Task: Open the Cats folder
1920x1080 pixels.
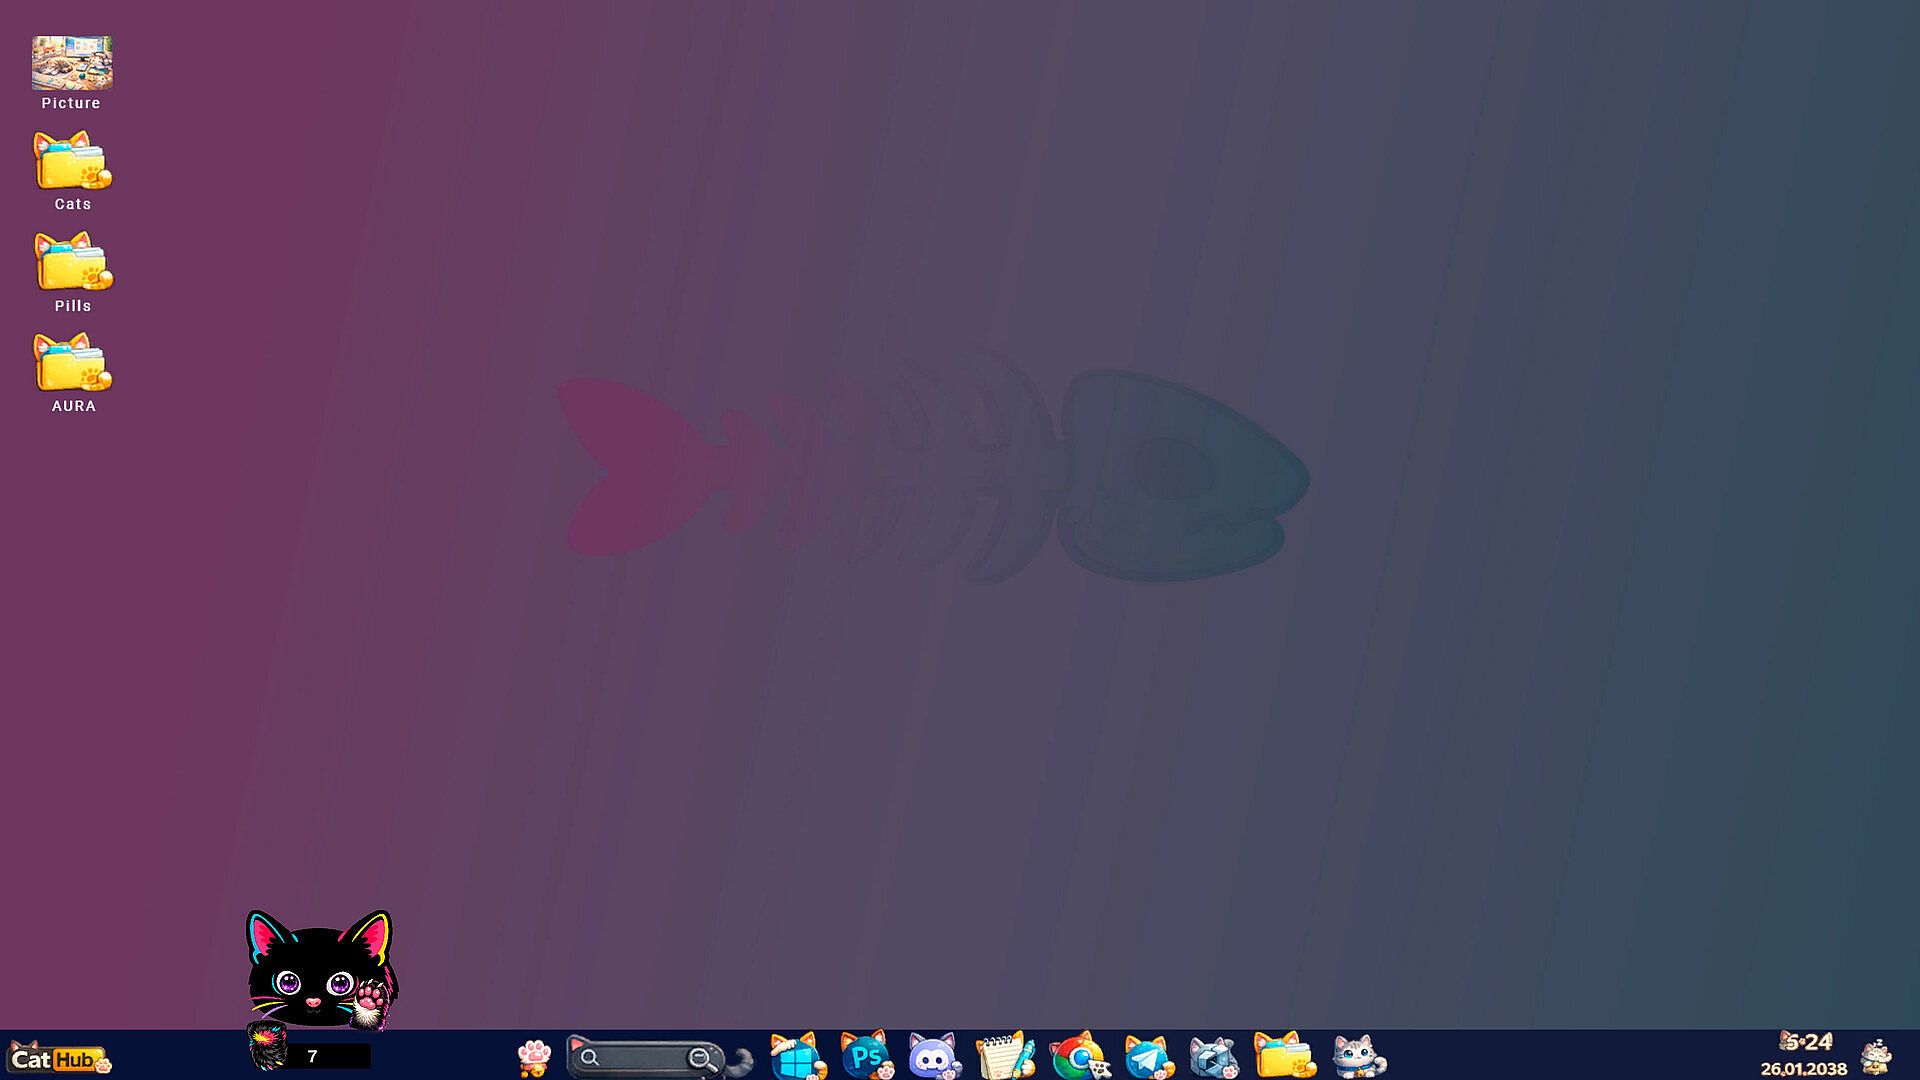Action: coord(72,162)
